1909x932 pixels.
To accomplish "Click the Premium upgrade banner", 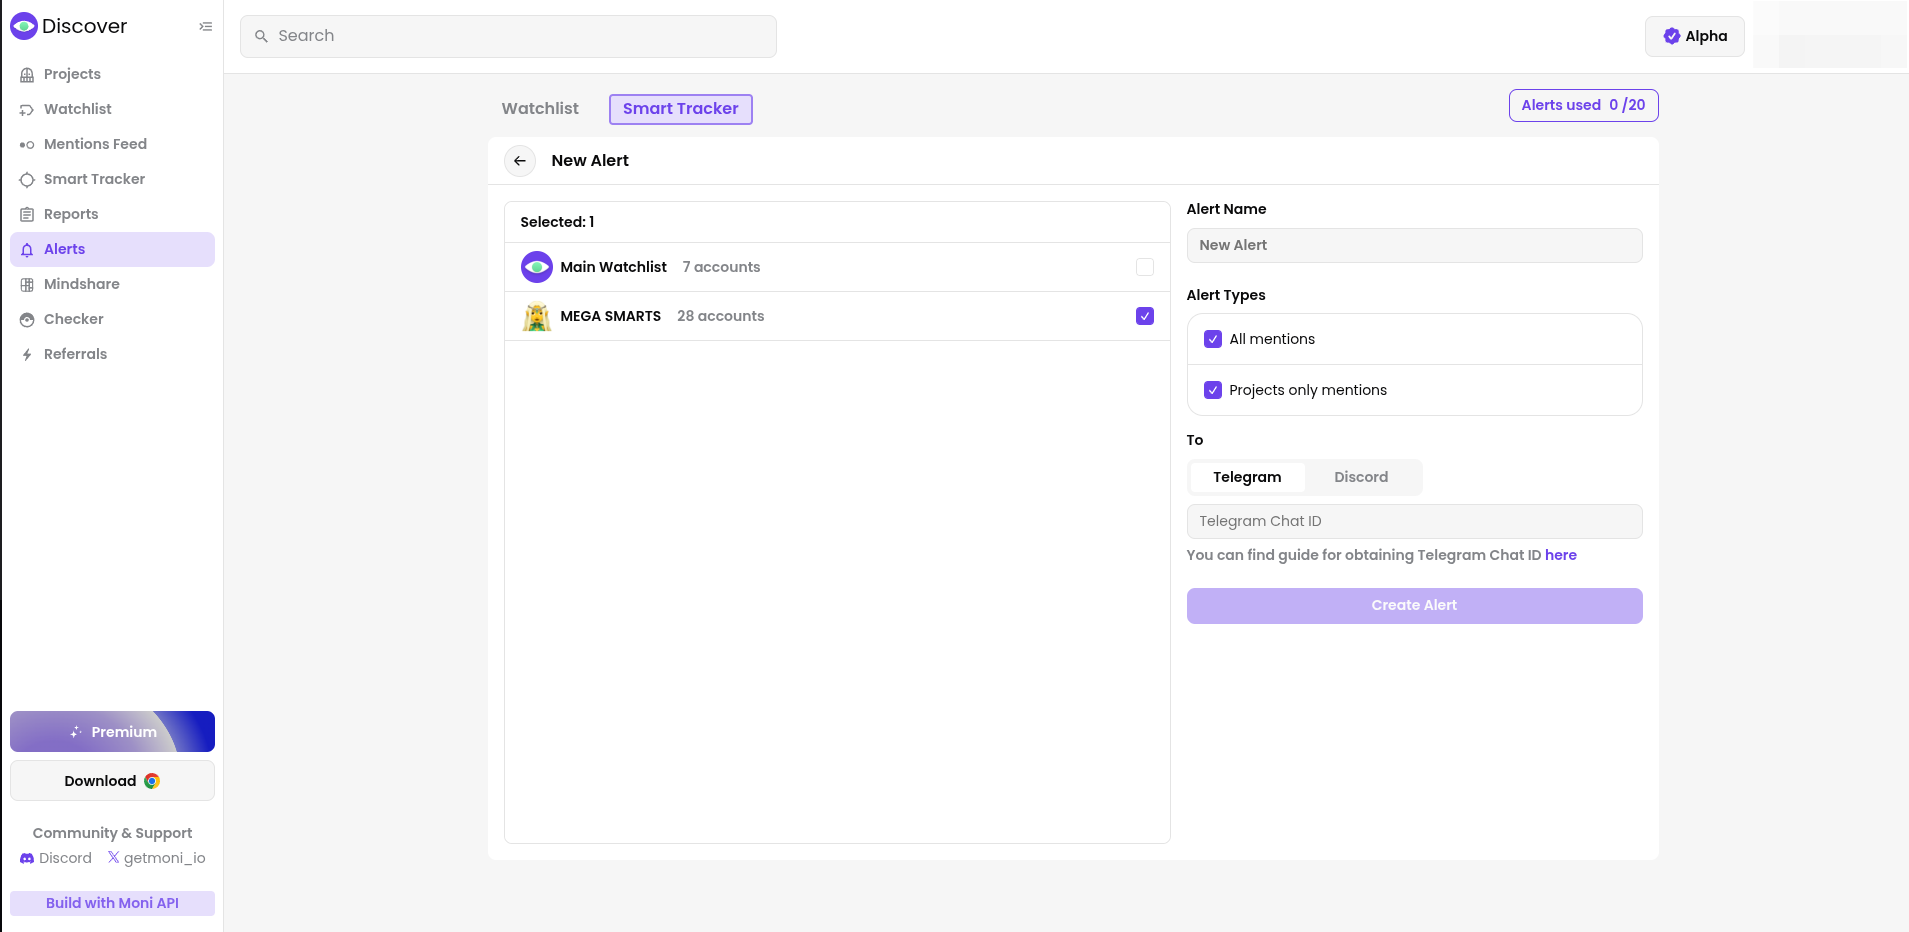I will (x=112, y=732).
